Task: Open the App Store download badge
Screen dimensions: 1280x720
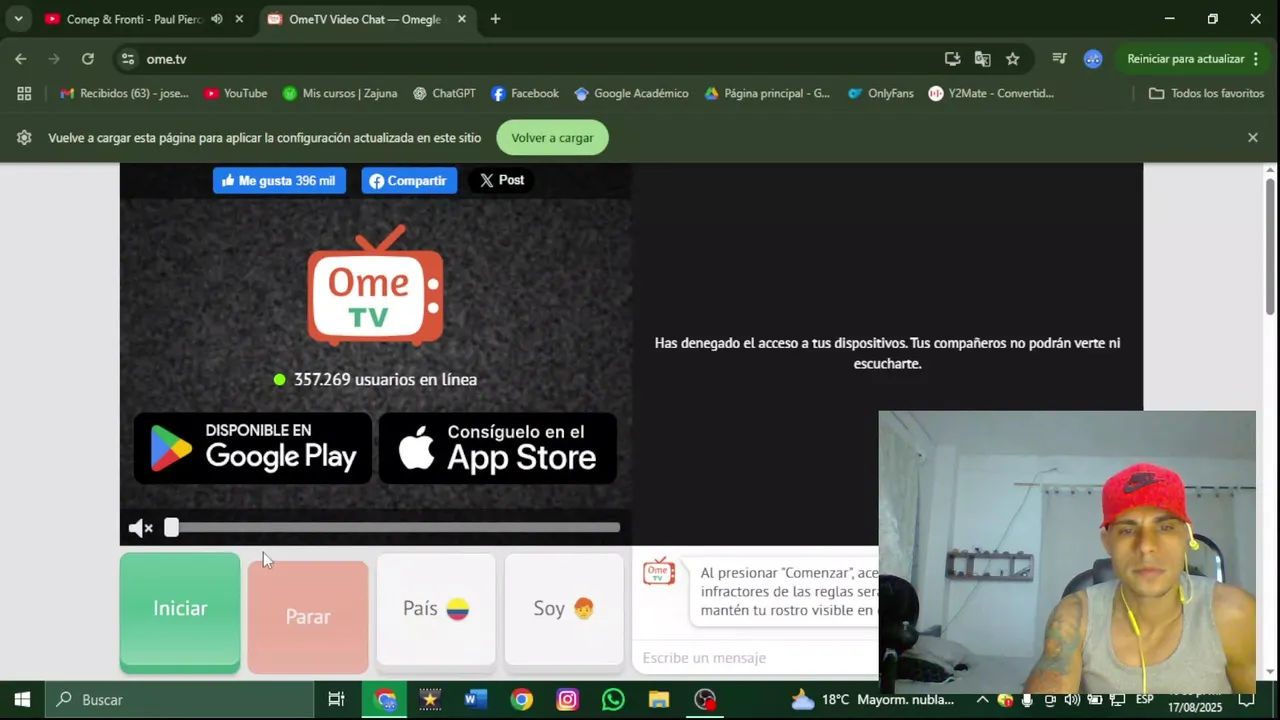Action: pos(498,449)
